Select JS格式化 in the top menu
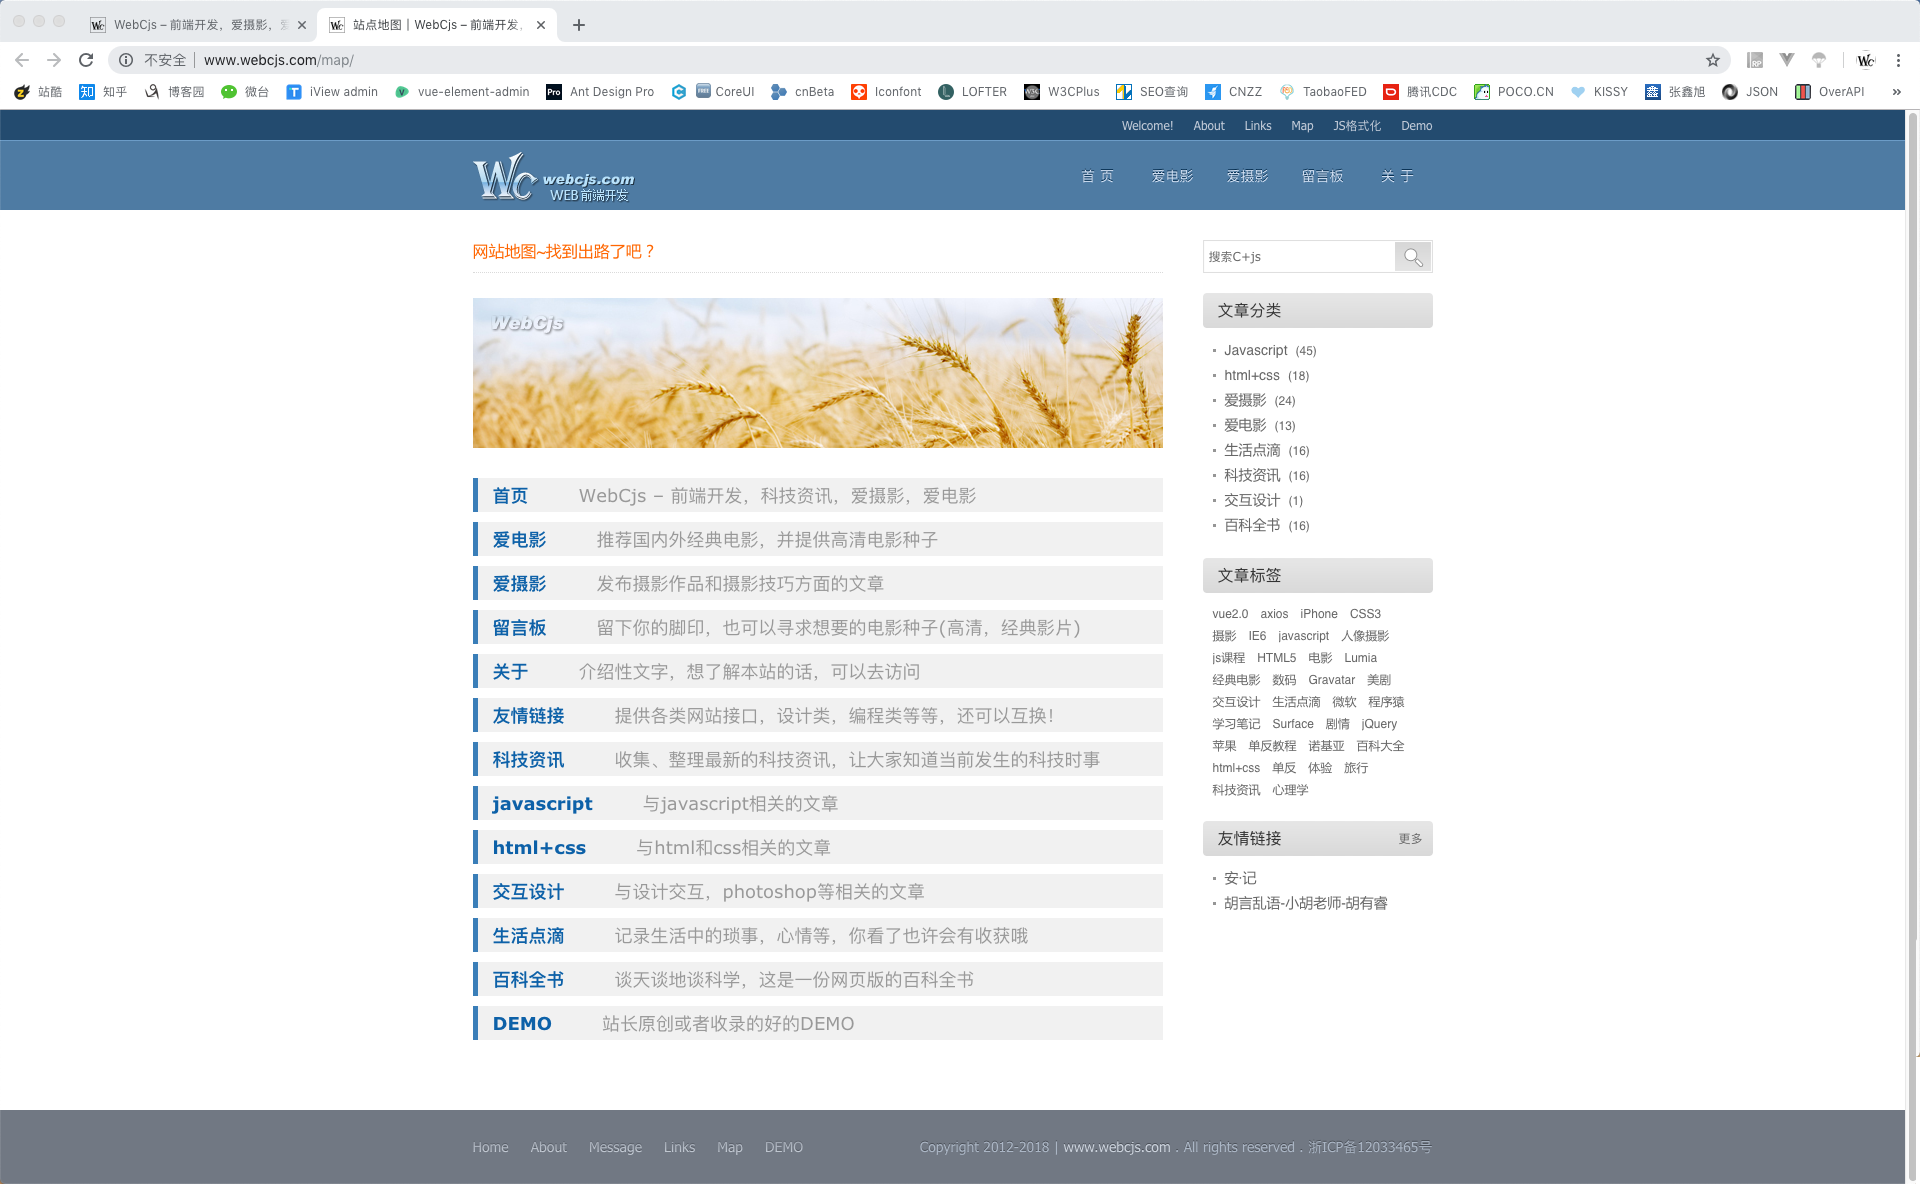 [x=1357, y=126]
